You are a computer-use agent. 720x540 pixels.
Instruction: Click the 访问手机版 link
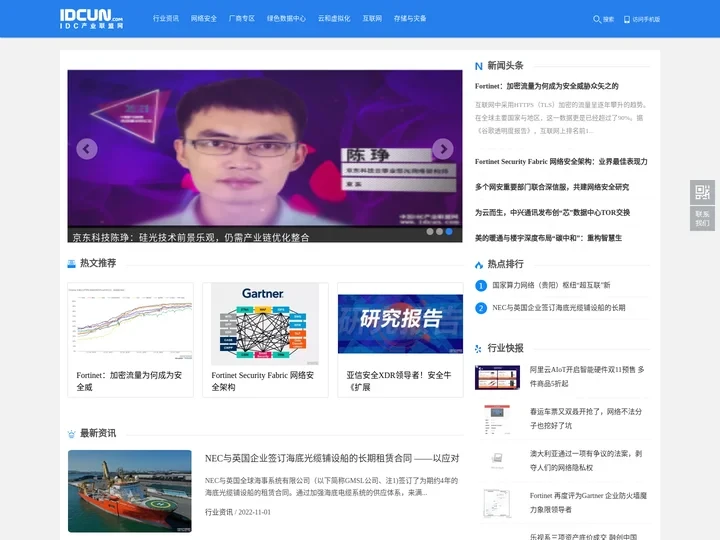pos(646,19)
